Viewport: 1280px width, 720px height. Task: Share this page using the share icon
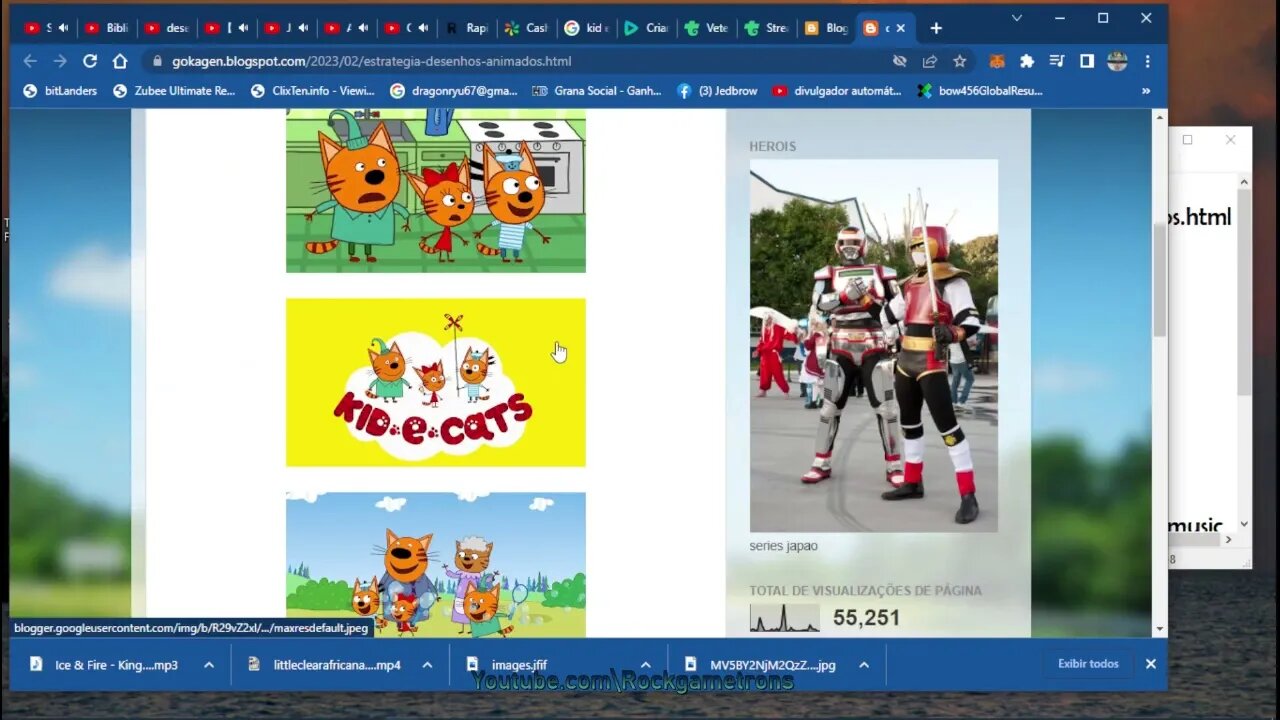tap(930, 61)
